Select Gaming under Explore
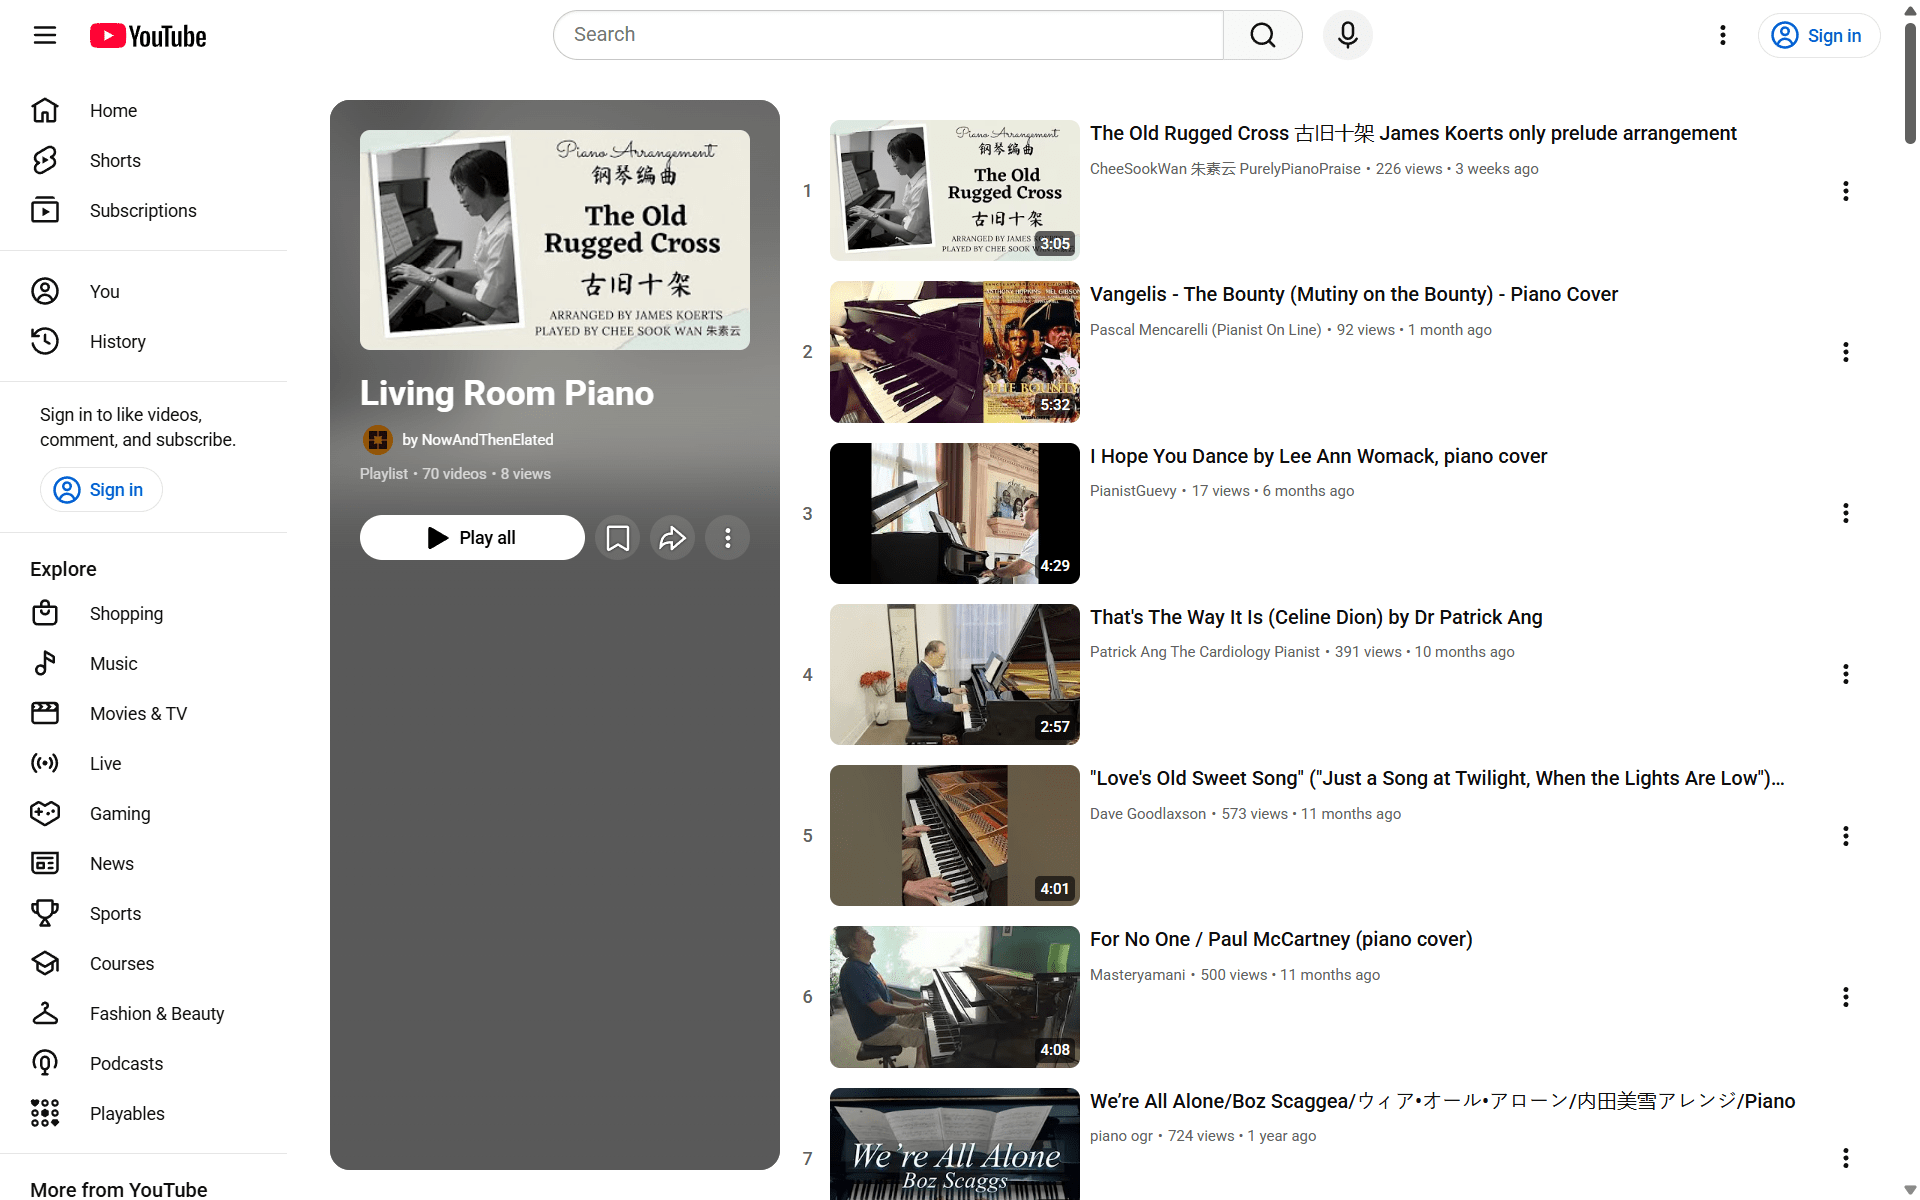Image resolution: width=1920 pixels, height=1200 pixels. (x=120, y=814)
